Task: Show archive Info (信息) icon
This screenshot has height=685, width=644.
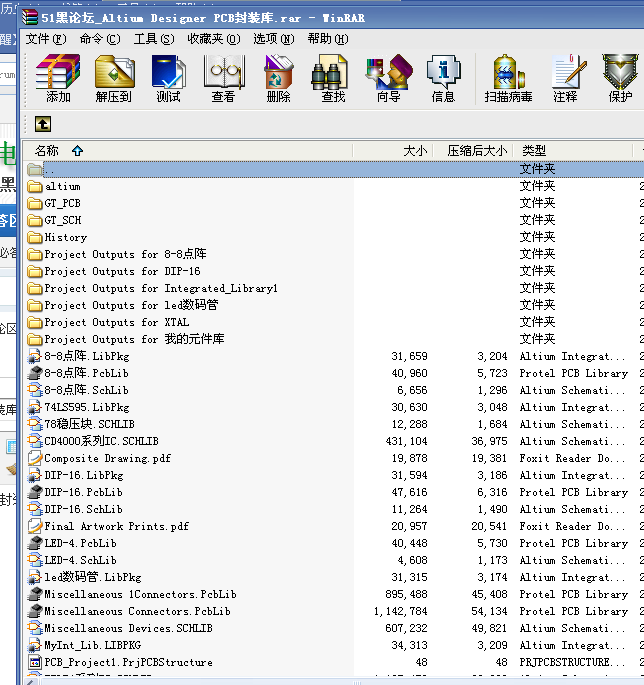Action: point(443,79)
